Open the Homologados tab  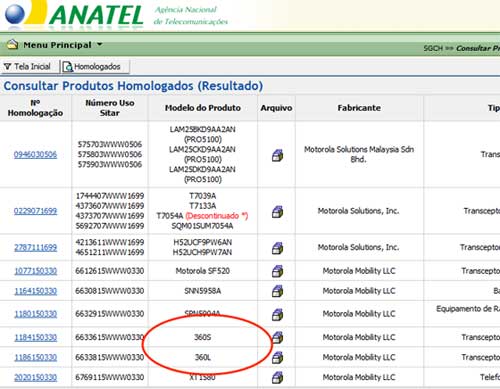point(92,67)
